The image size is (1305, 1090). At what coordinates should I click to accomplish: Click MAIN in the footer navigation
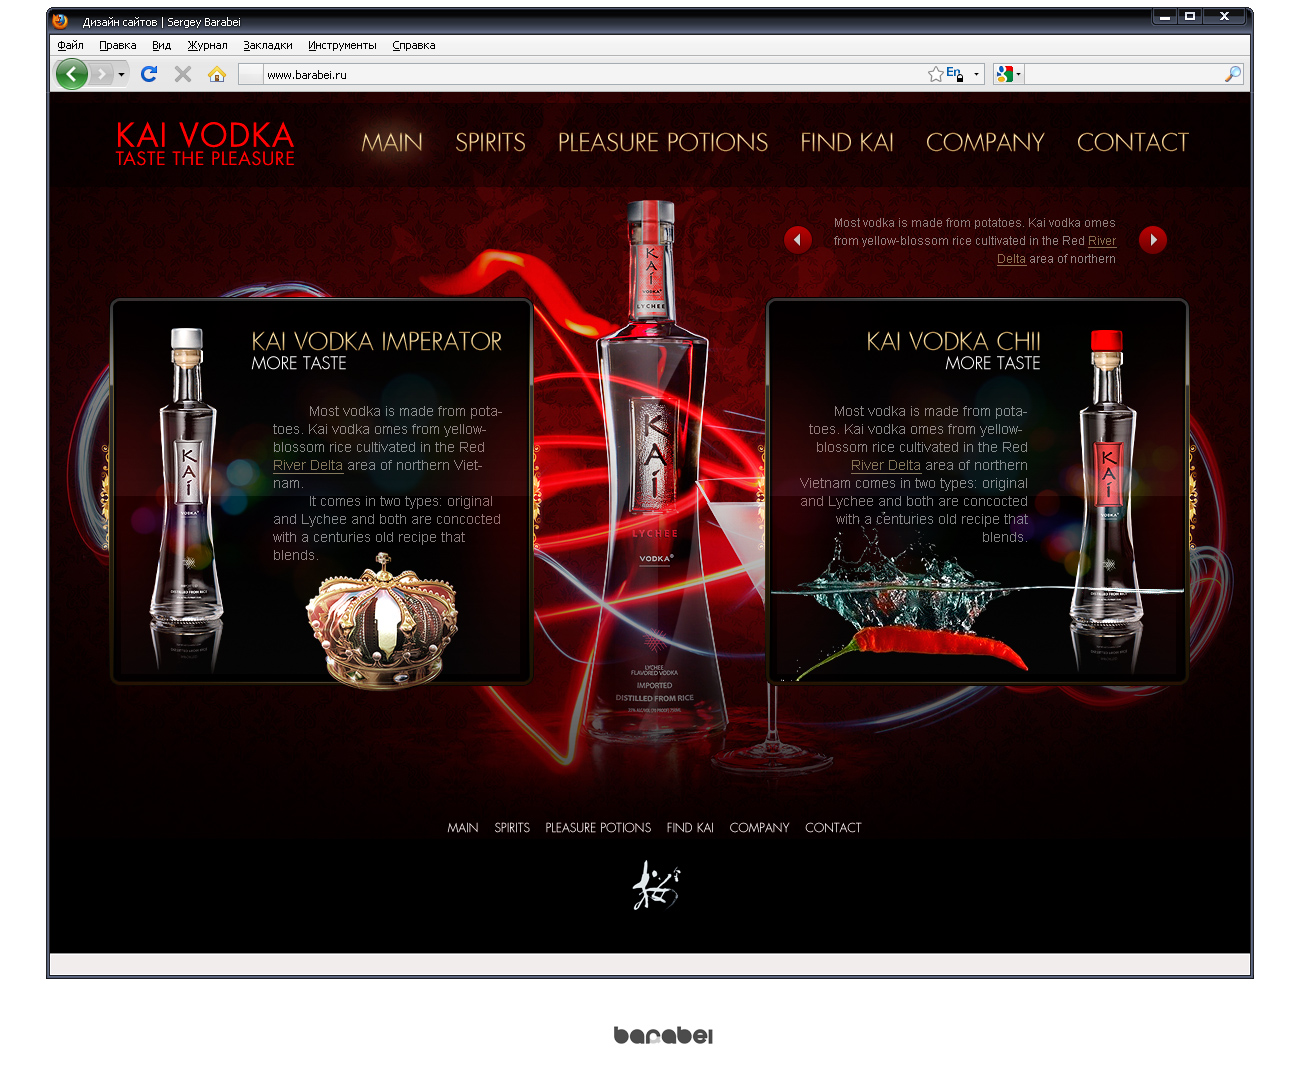point(463,828)
